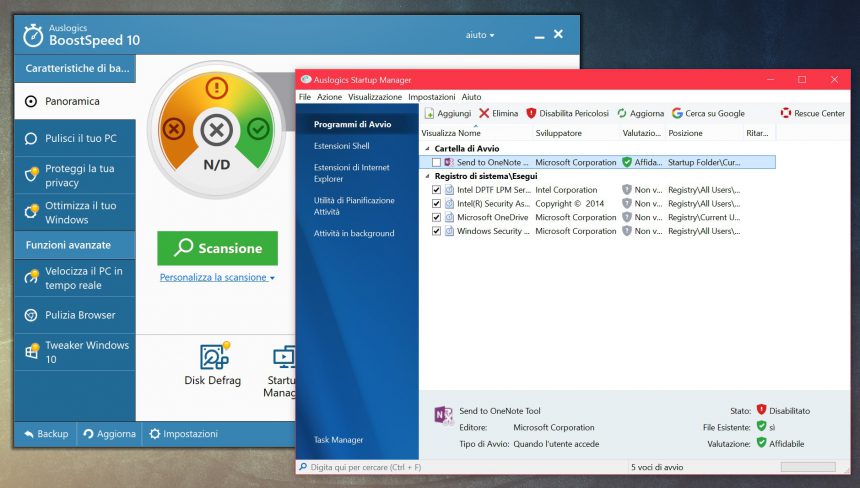Image resolution: width=860 pixels, height=488 pixels.
Task: Sort by Ritardo column header
Action: click(x=759, y=133)
